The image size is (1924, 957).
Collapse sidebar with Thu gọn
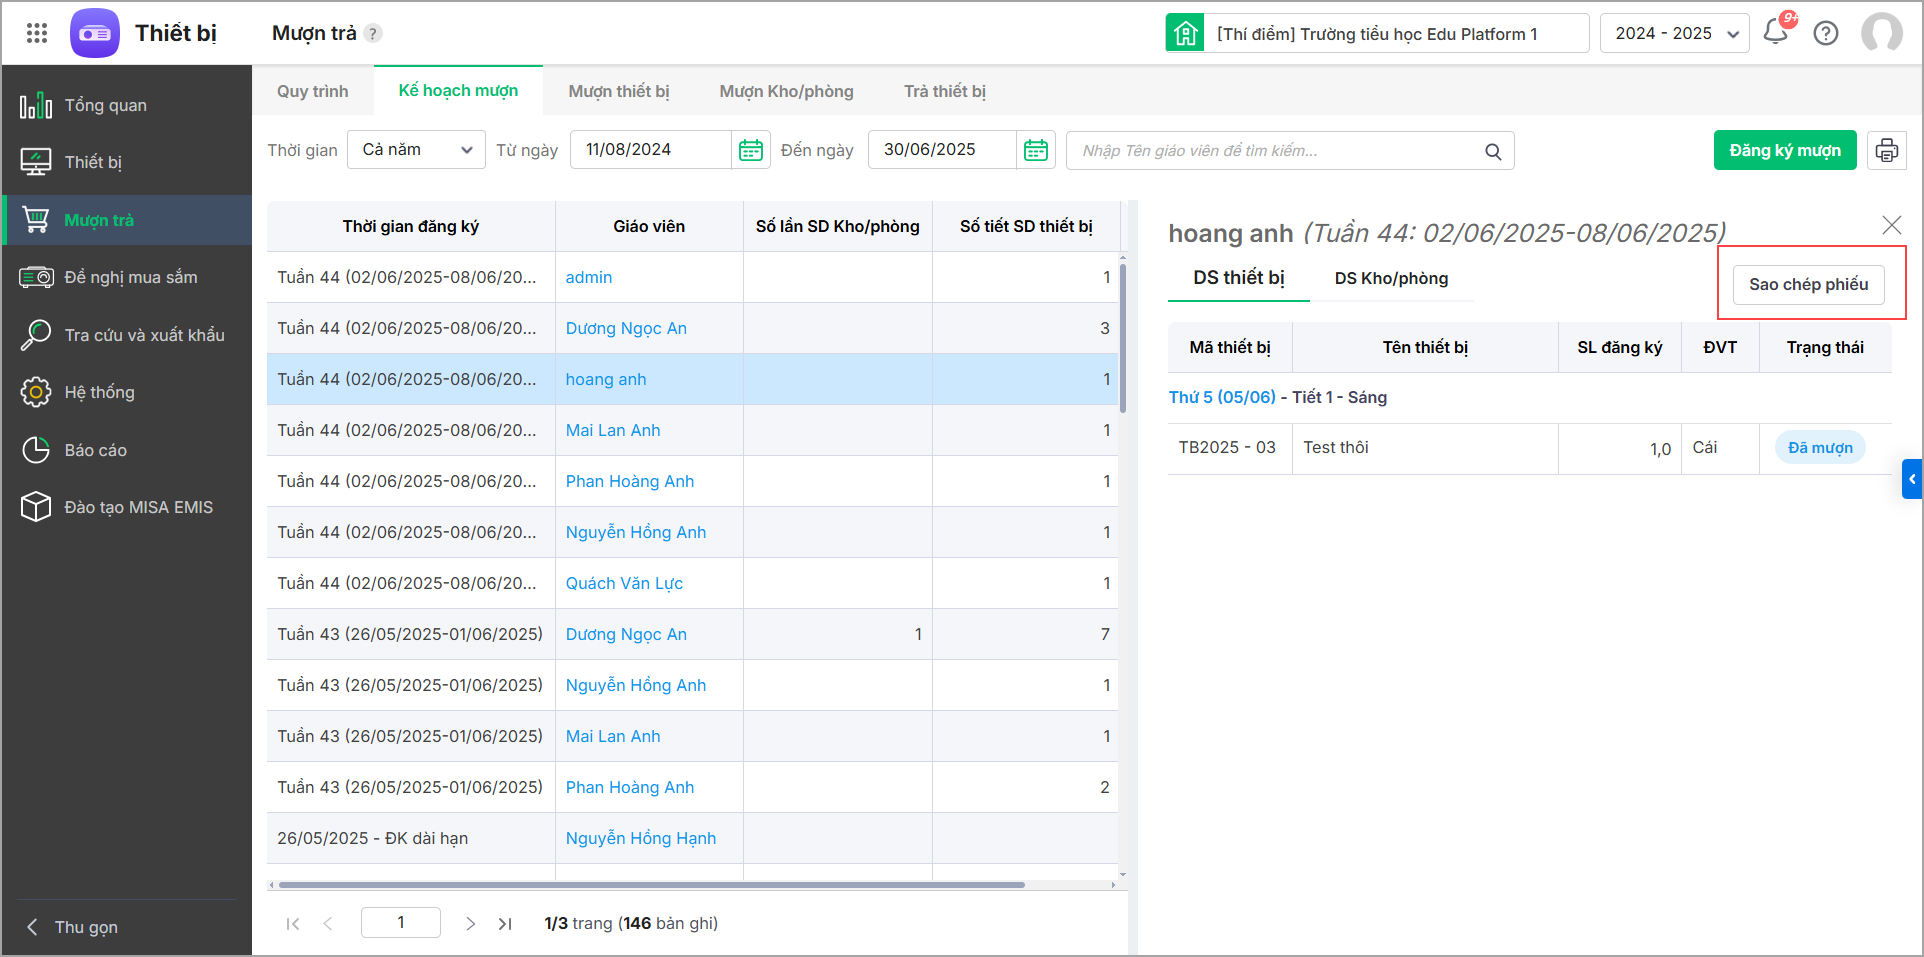pos(72,927)
